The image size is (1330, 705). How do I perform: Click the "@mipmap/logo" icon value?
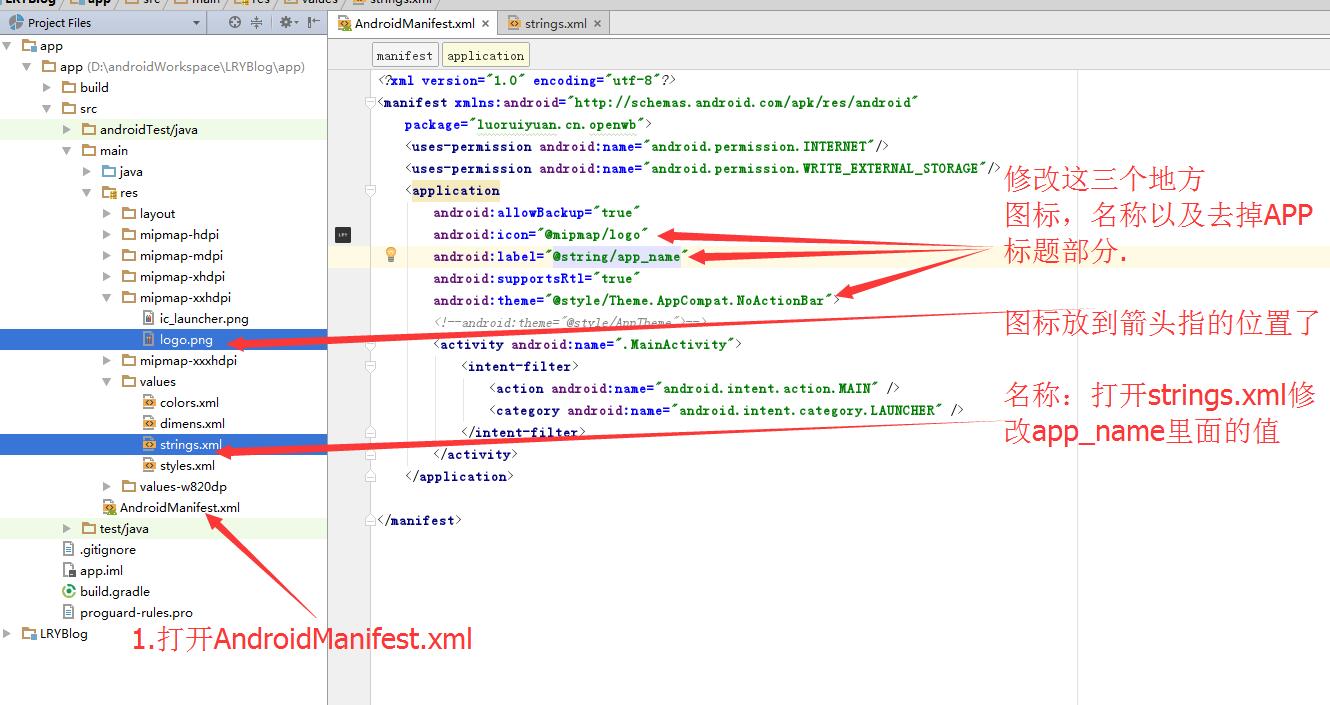click(x=596, y=235)
